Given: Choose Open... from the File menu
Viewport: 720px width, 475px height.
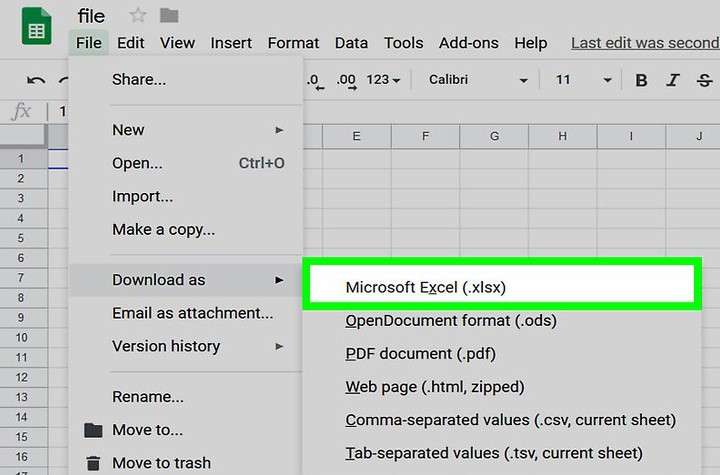Looking at the screenshot, I should click(186, 163).
